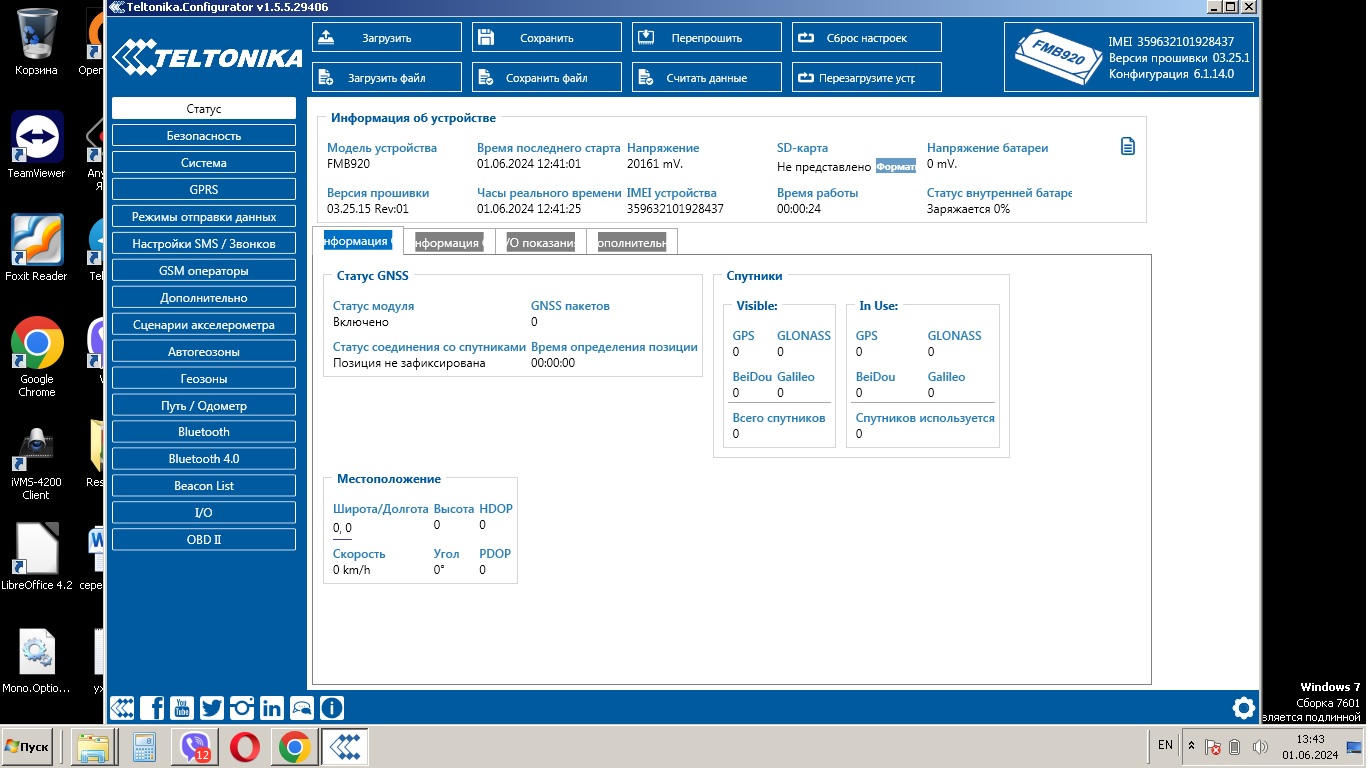Open the LinkedIn icon in the footer
The height and width of the screenshot is (768, 1370).
tap(272, 708)
